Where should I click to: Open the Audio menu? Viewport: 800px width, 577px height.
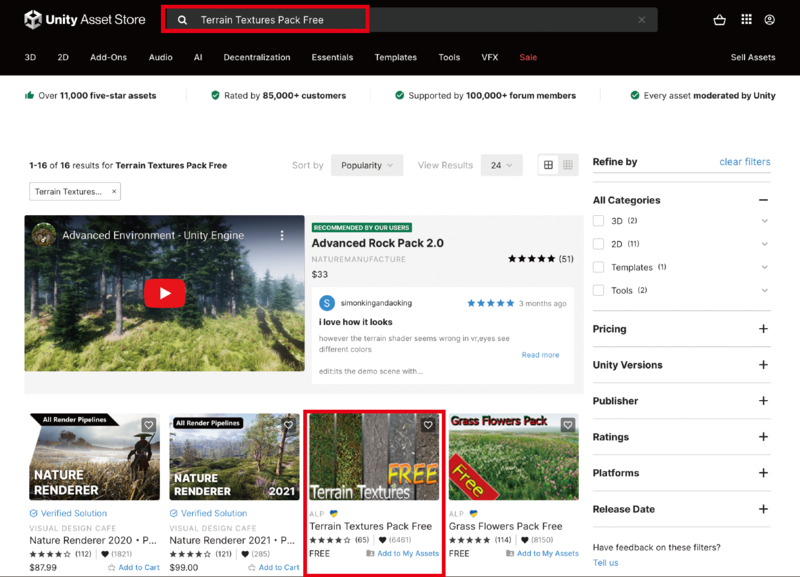[x=161, y=57]
